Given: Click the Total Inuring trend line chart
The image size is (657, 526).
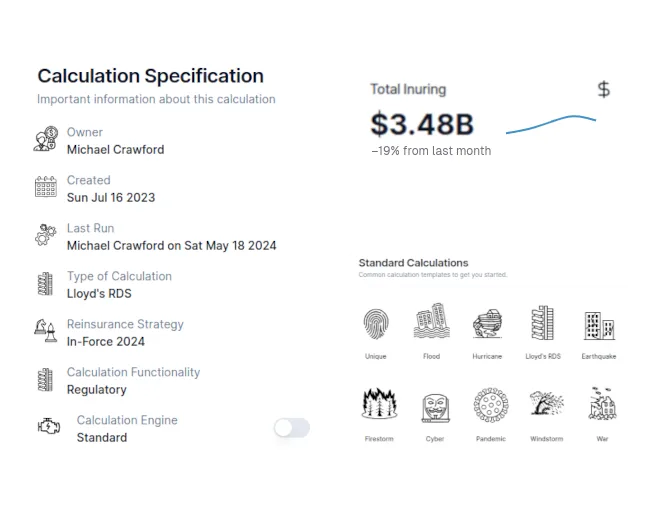Looking at the screenshot, I should tap(550, 124).
